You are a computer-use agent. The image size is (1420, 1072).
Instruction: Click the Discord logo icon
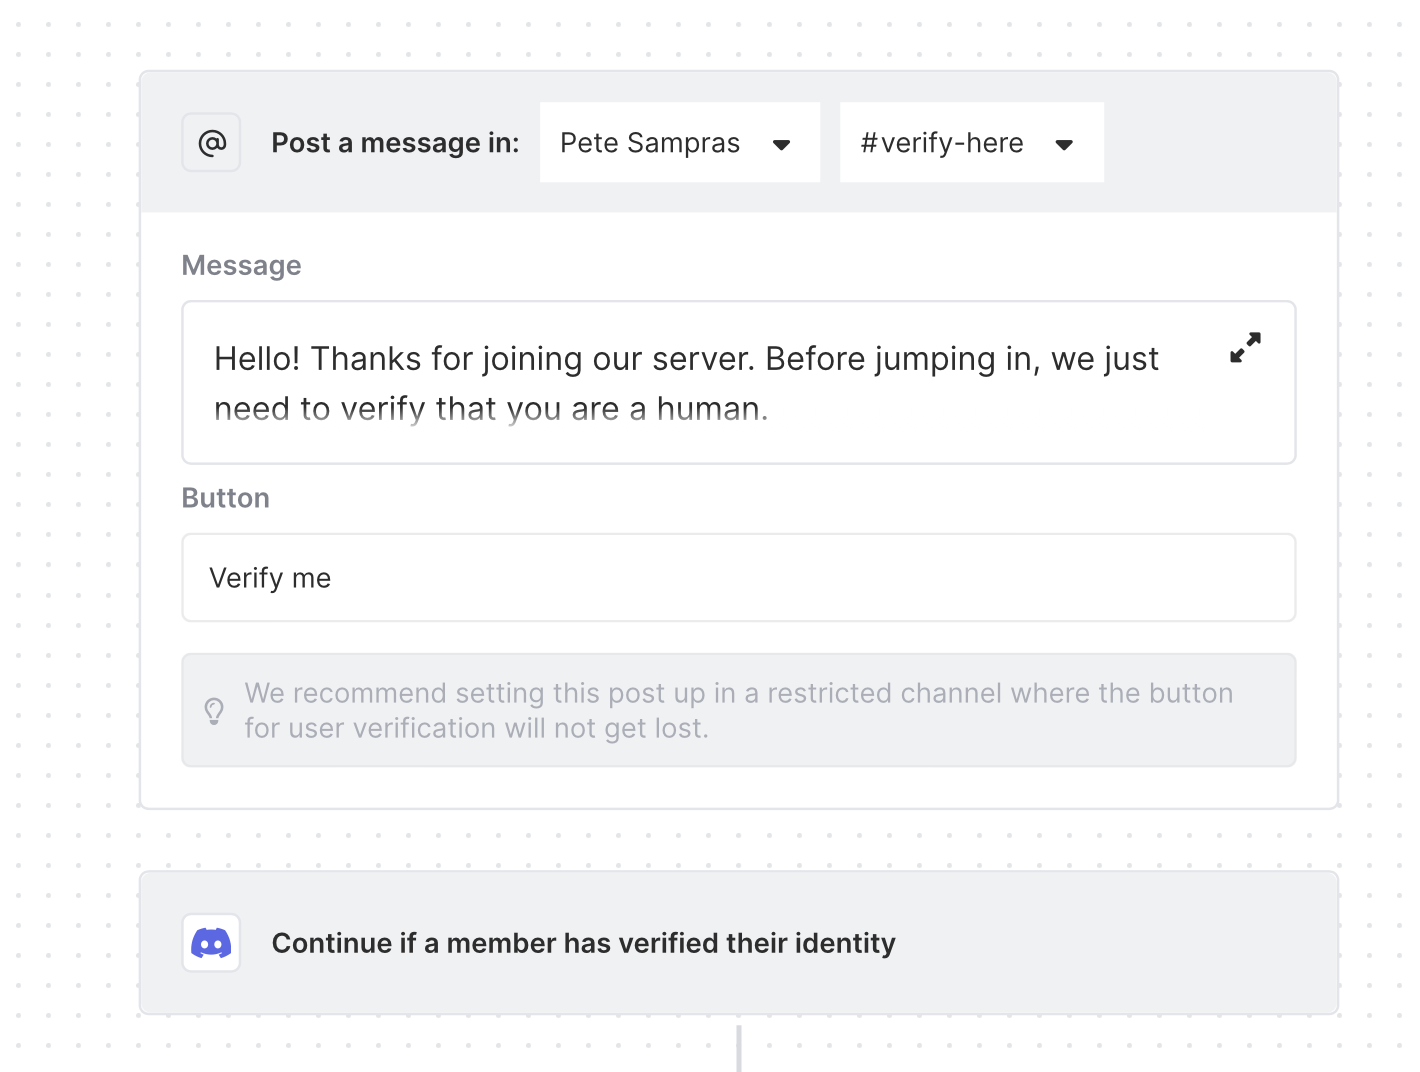pyautogui.click(x=211, y=943)
